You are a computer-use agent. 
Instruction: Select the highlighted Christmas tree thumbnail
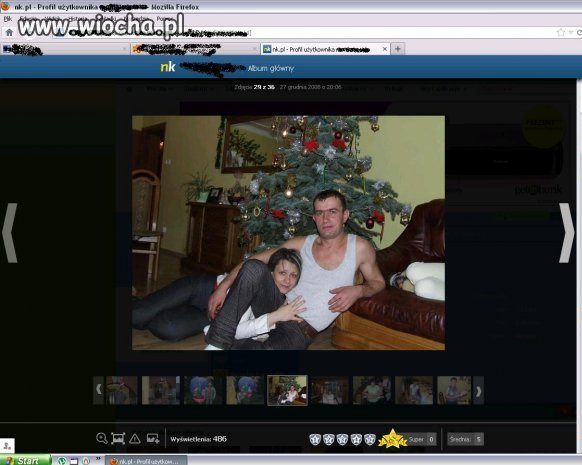coord(287,390)
